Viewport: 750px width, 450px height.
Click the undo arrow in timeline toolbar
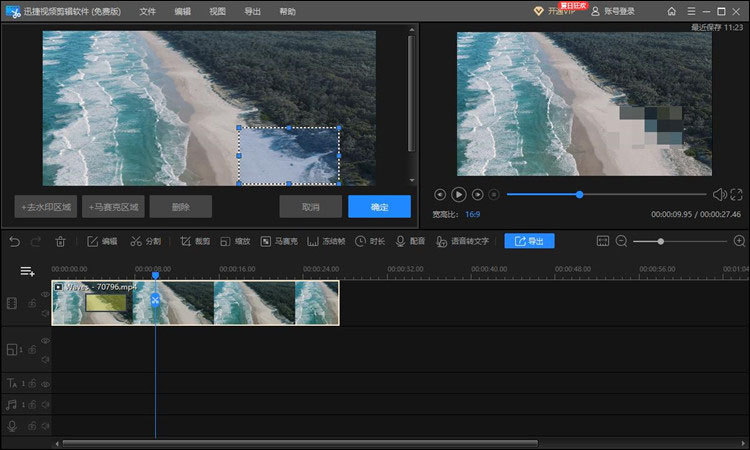click(x=14, y=241)
